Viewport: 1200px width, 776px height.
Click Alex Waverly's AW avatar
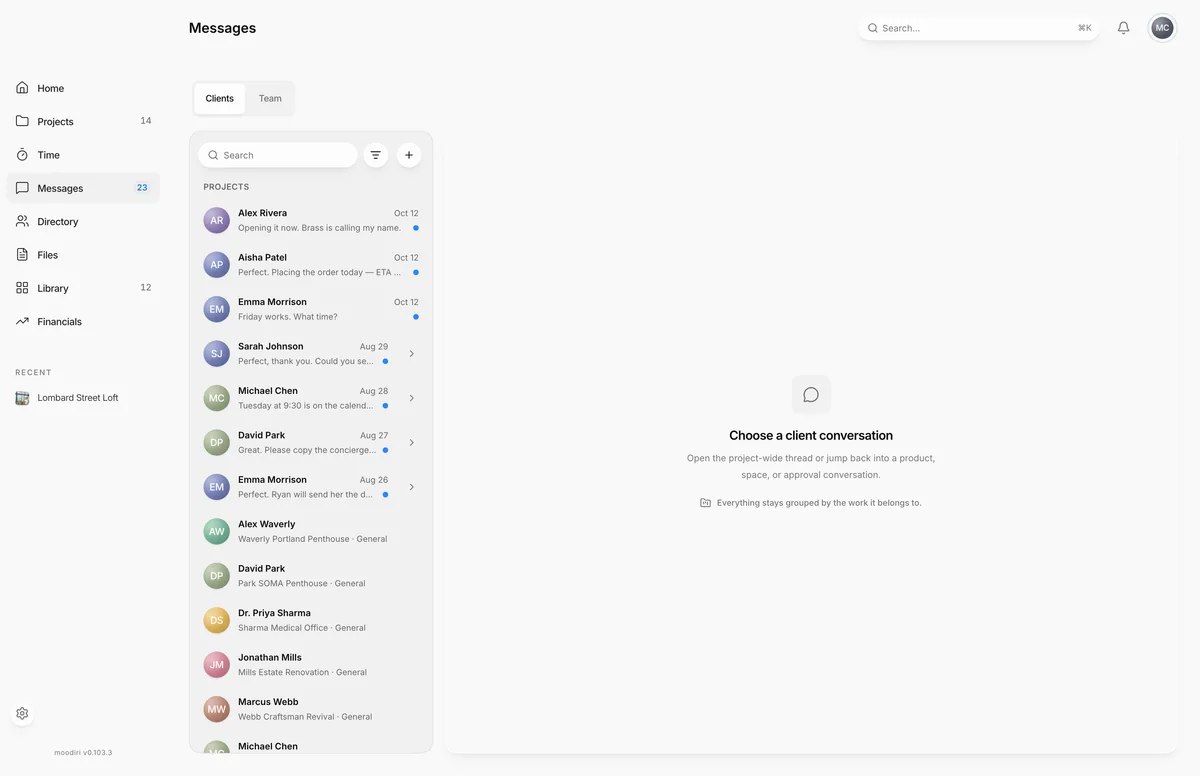[x=217, y=531]
